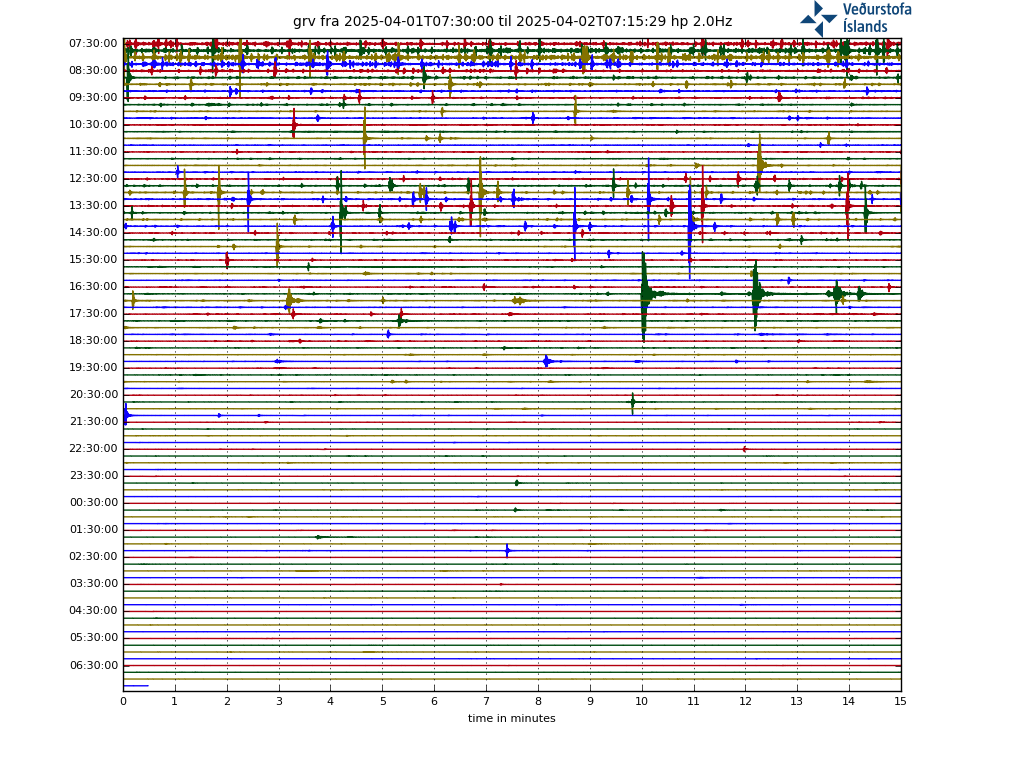Click the 05:30:00 time label
This screenshot has width=1024, height=768.
[93, 637]
